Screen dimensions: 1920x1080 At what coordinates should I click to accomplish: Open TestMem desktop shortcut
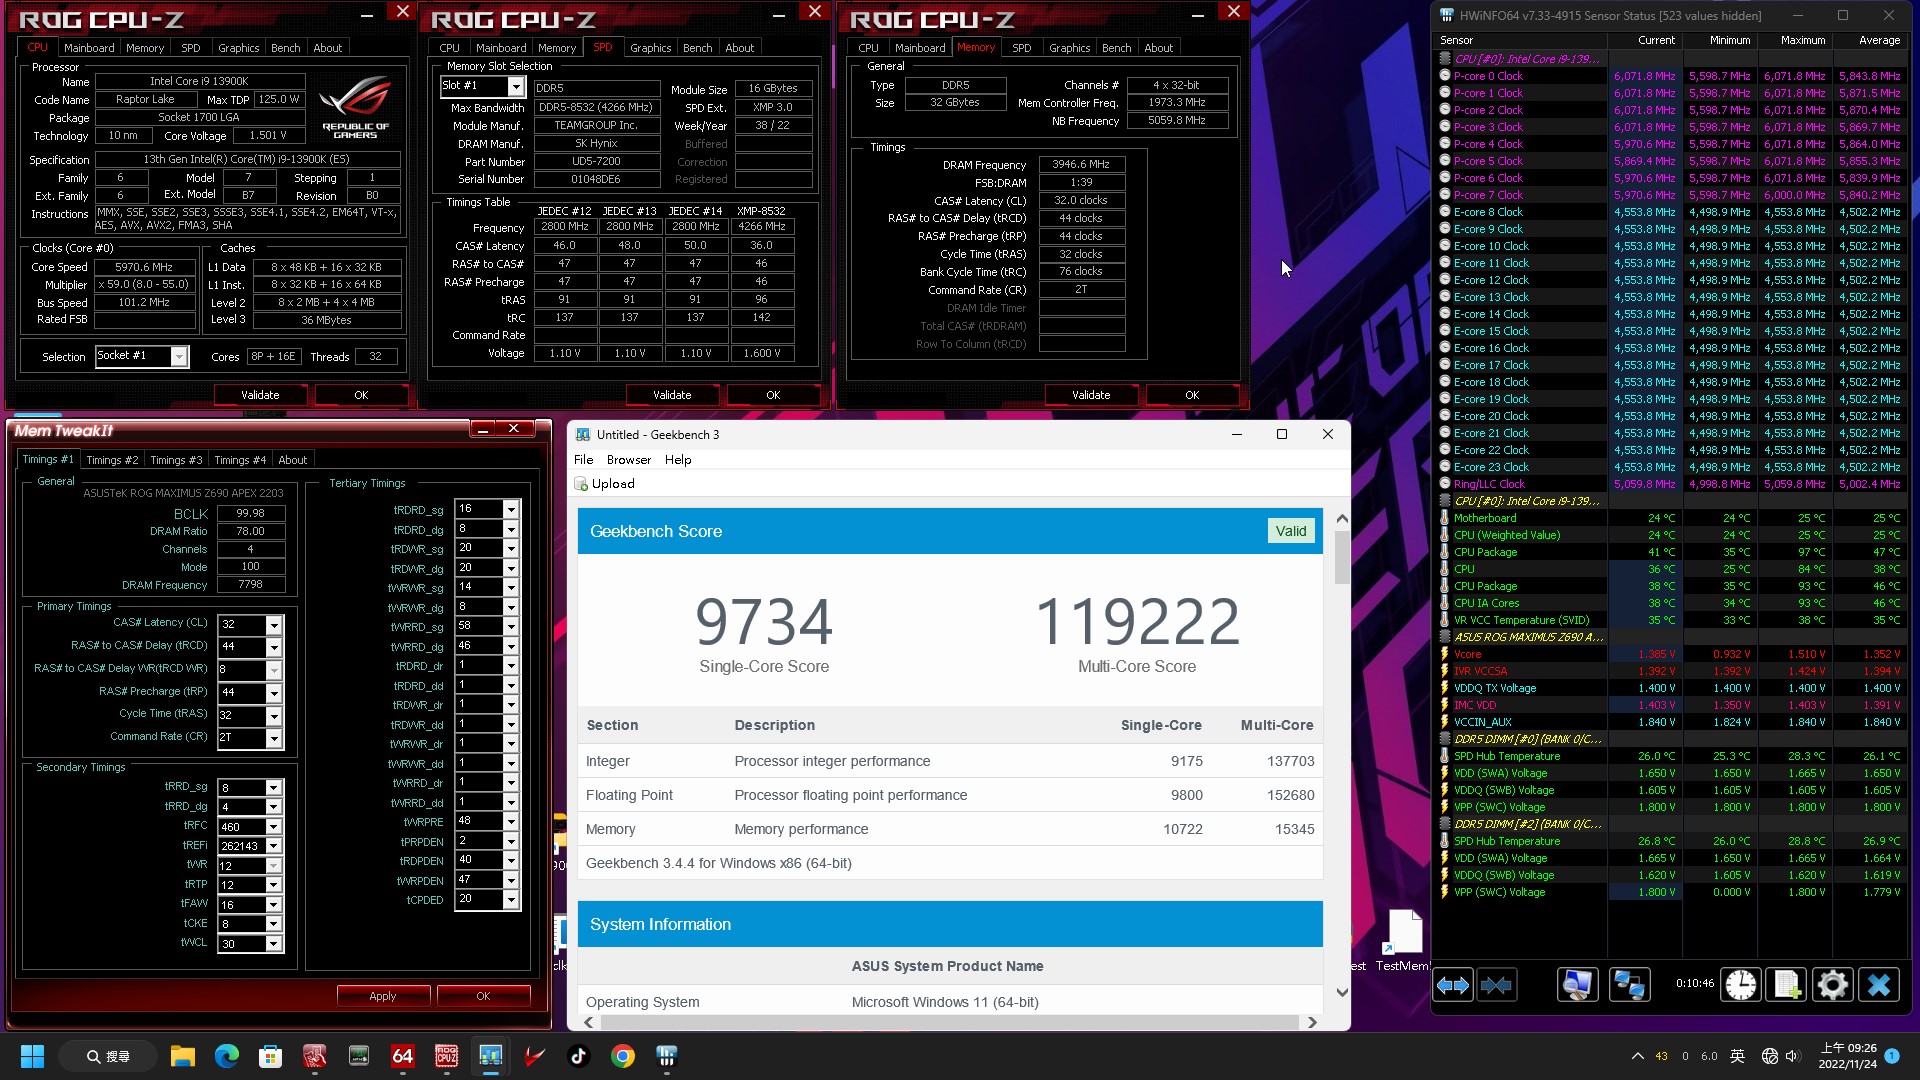pos(1402,940)
